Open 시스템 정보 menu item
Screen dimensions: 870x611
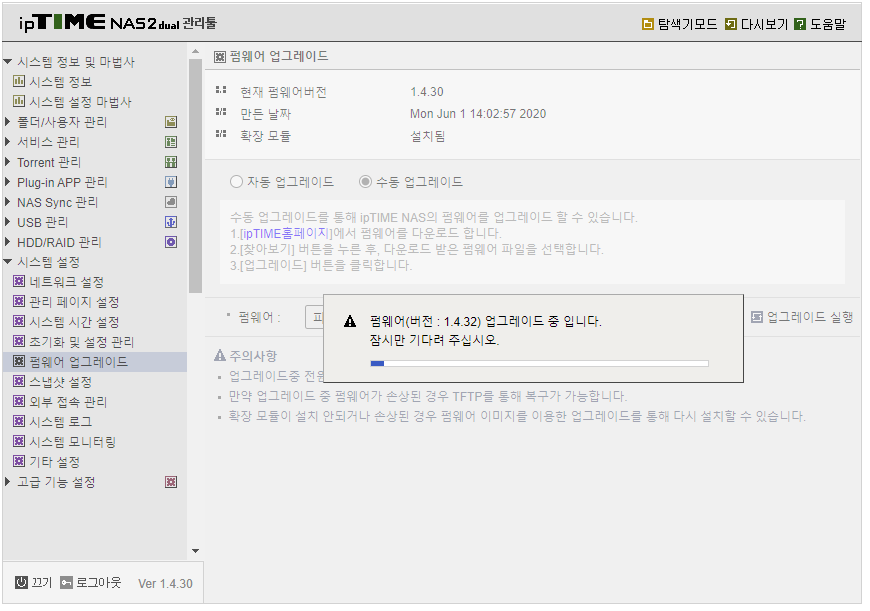(60, 82)
